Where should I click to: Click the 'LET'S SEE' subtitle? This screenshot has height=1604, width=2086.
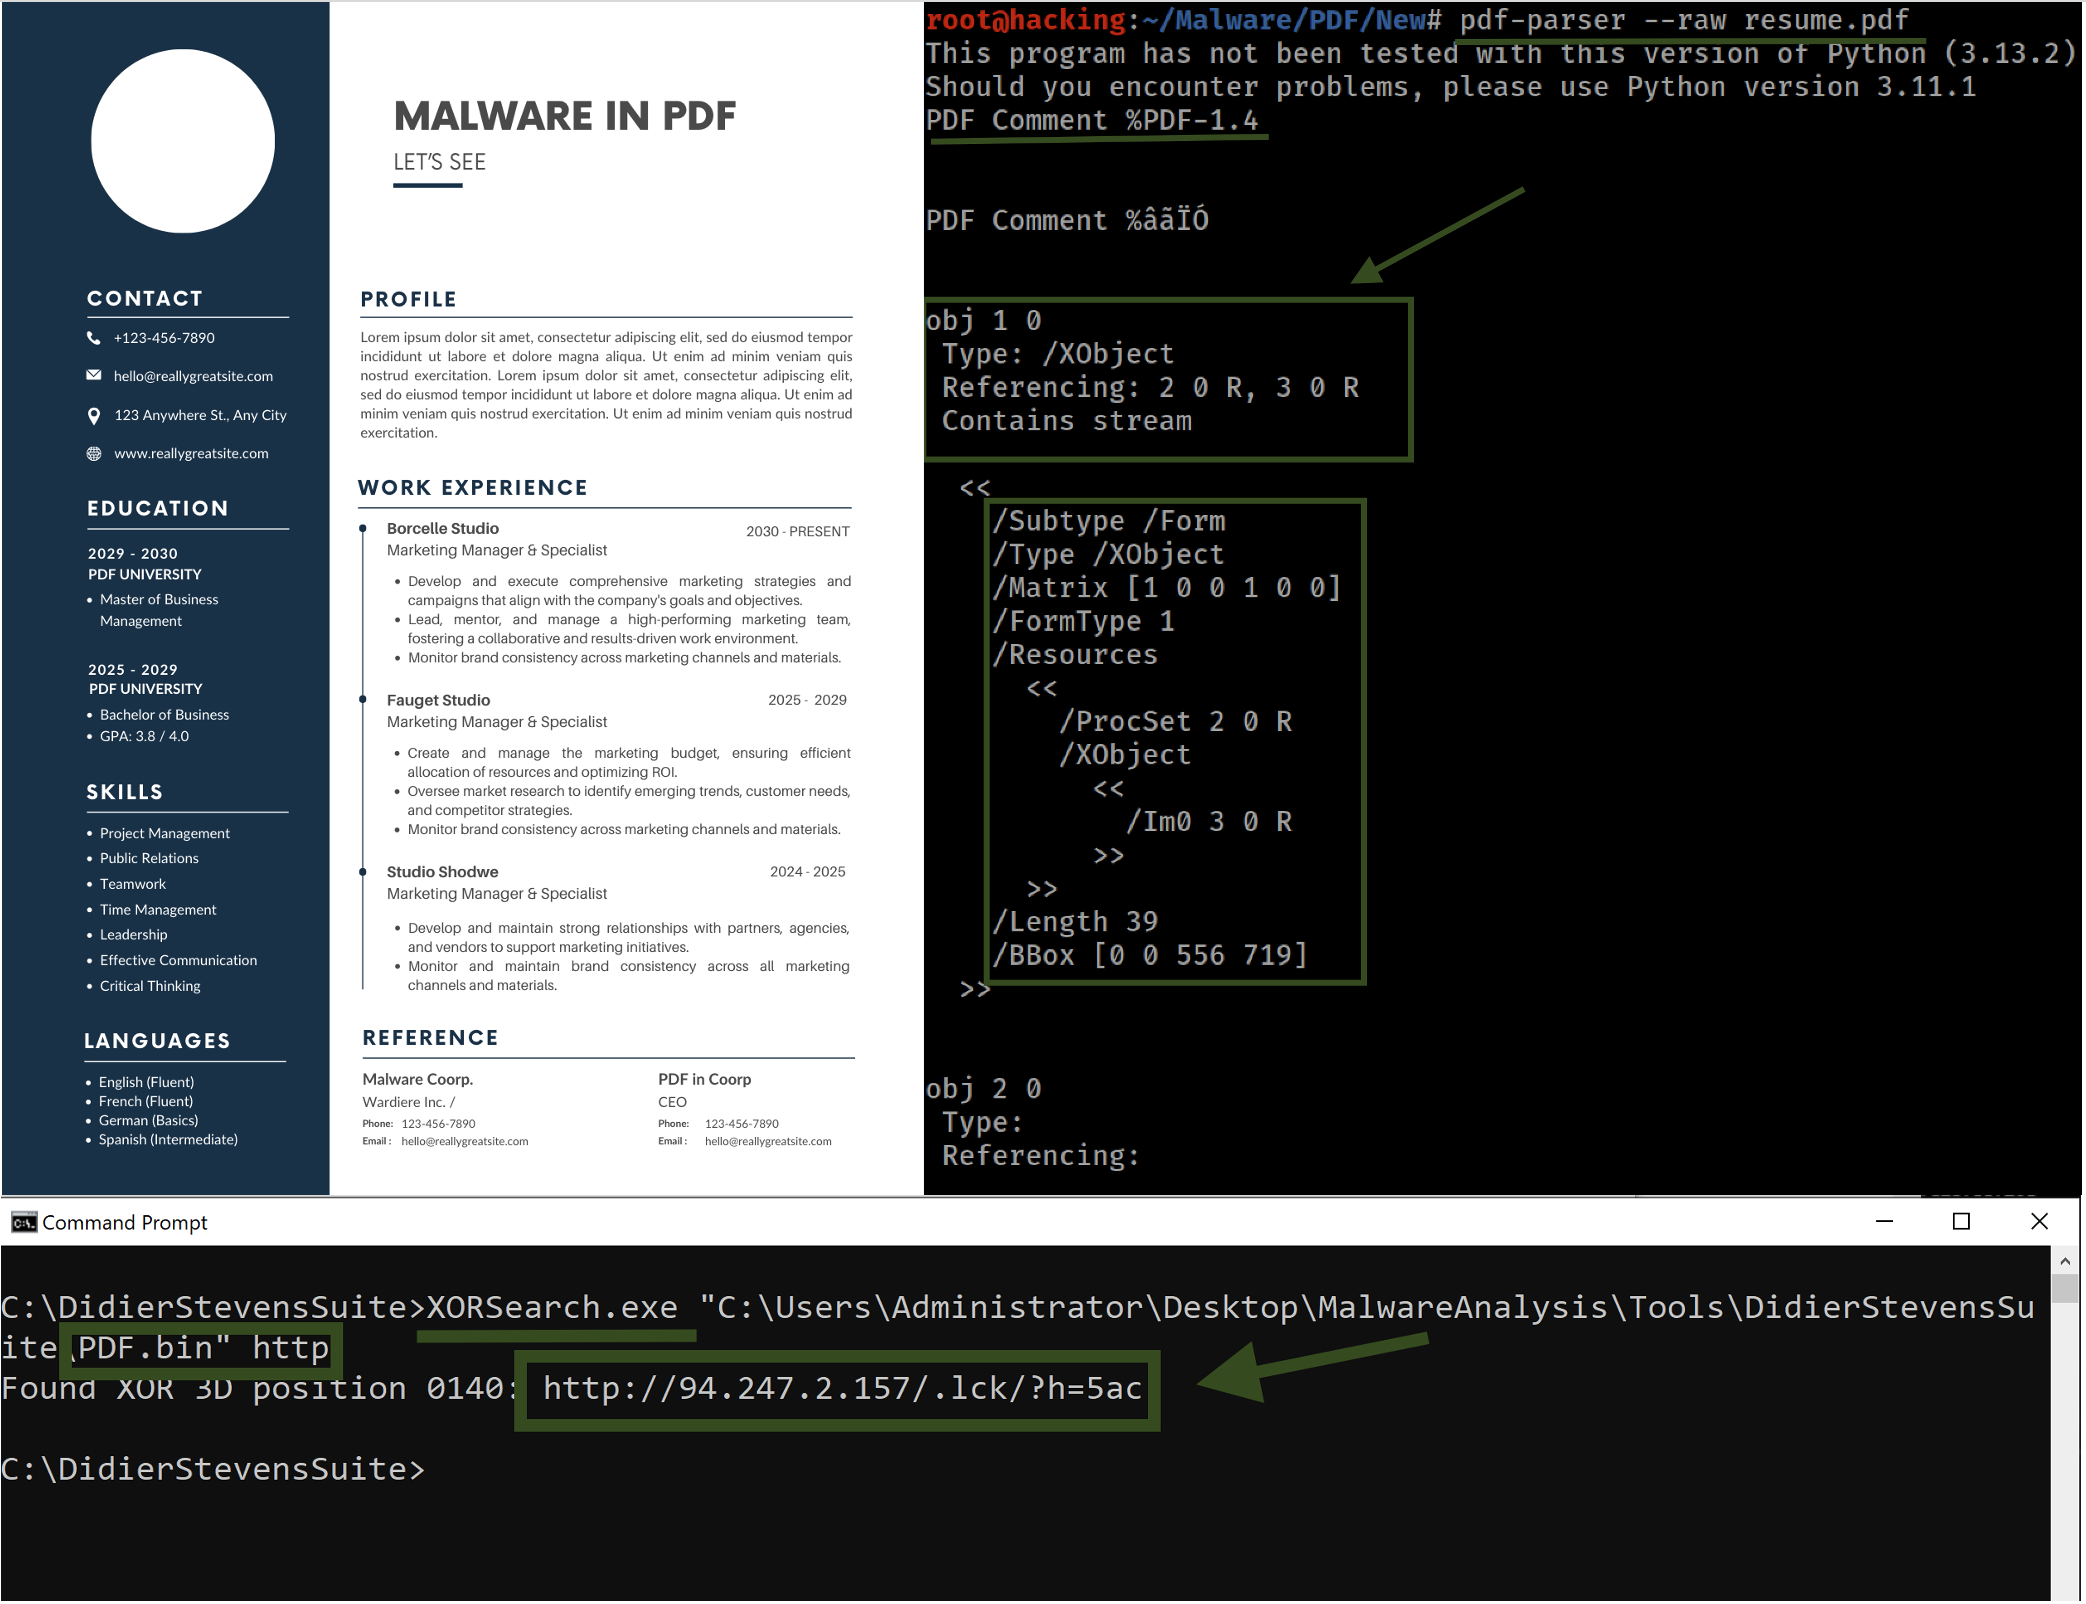coord(440,162)
